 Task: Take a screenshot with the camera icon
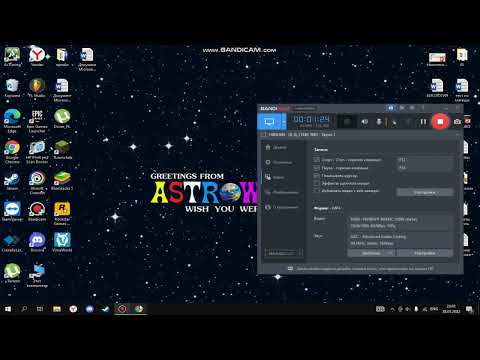click(x=457, y=122)
